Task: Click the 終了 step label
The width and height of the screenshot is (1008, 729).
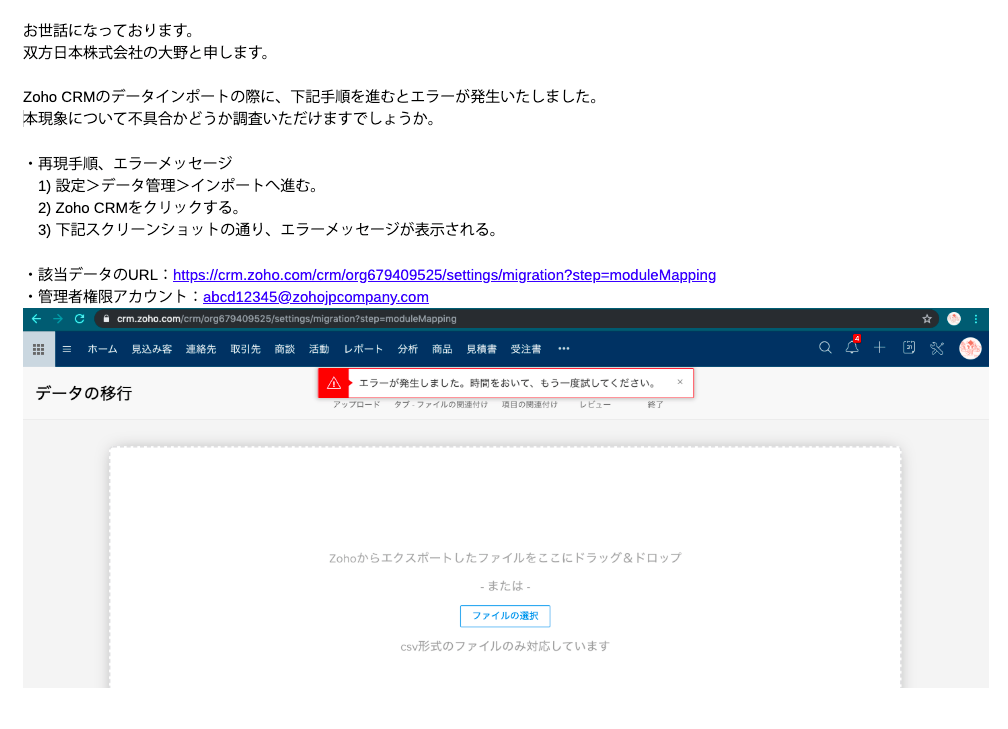Action: pos(655,404)
